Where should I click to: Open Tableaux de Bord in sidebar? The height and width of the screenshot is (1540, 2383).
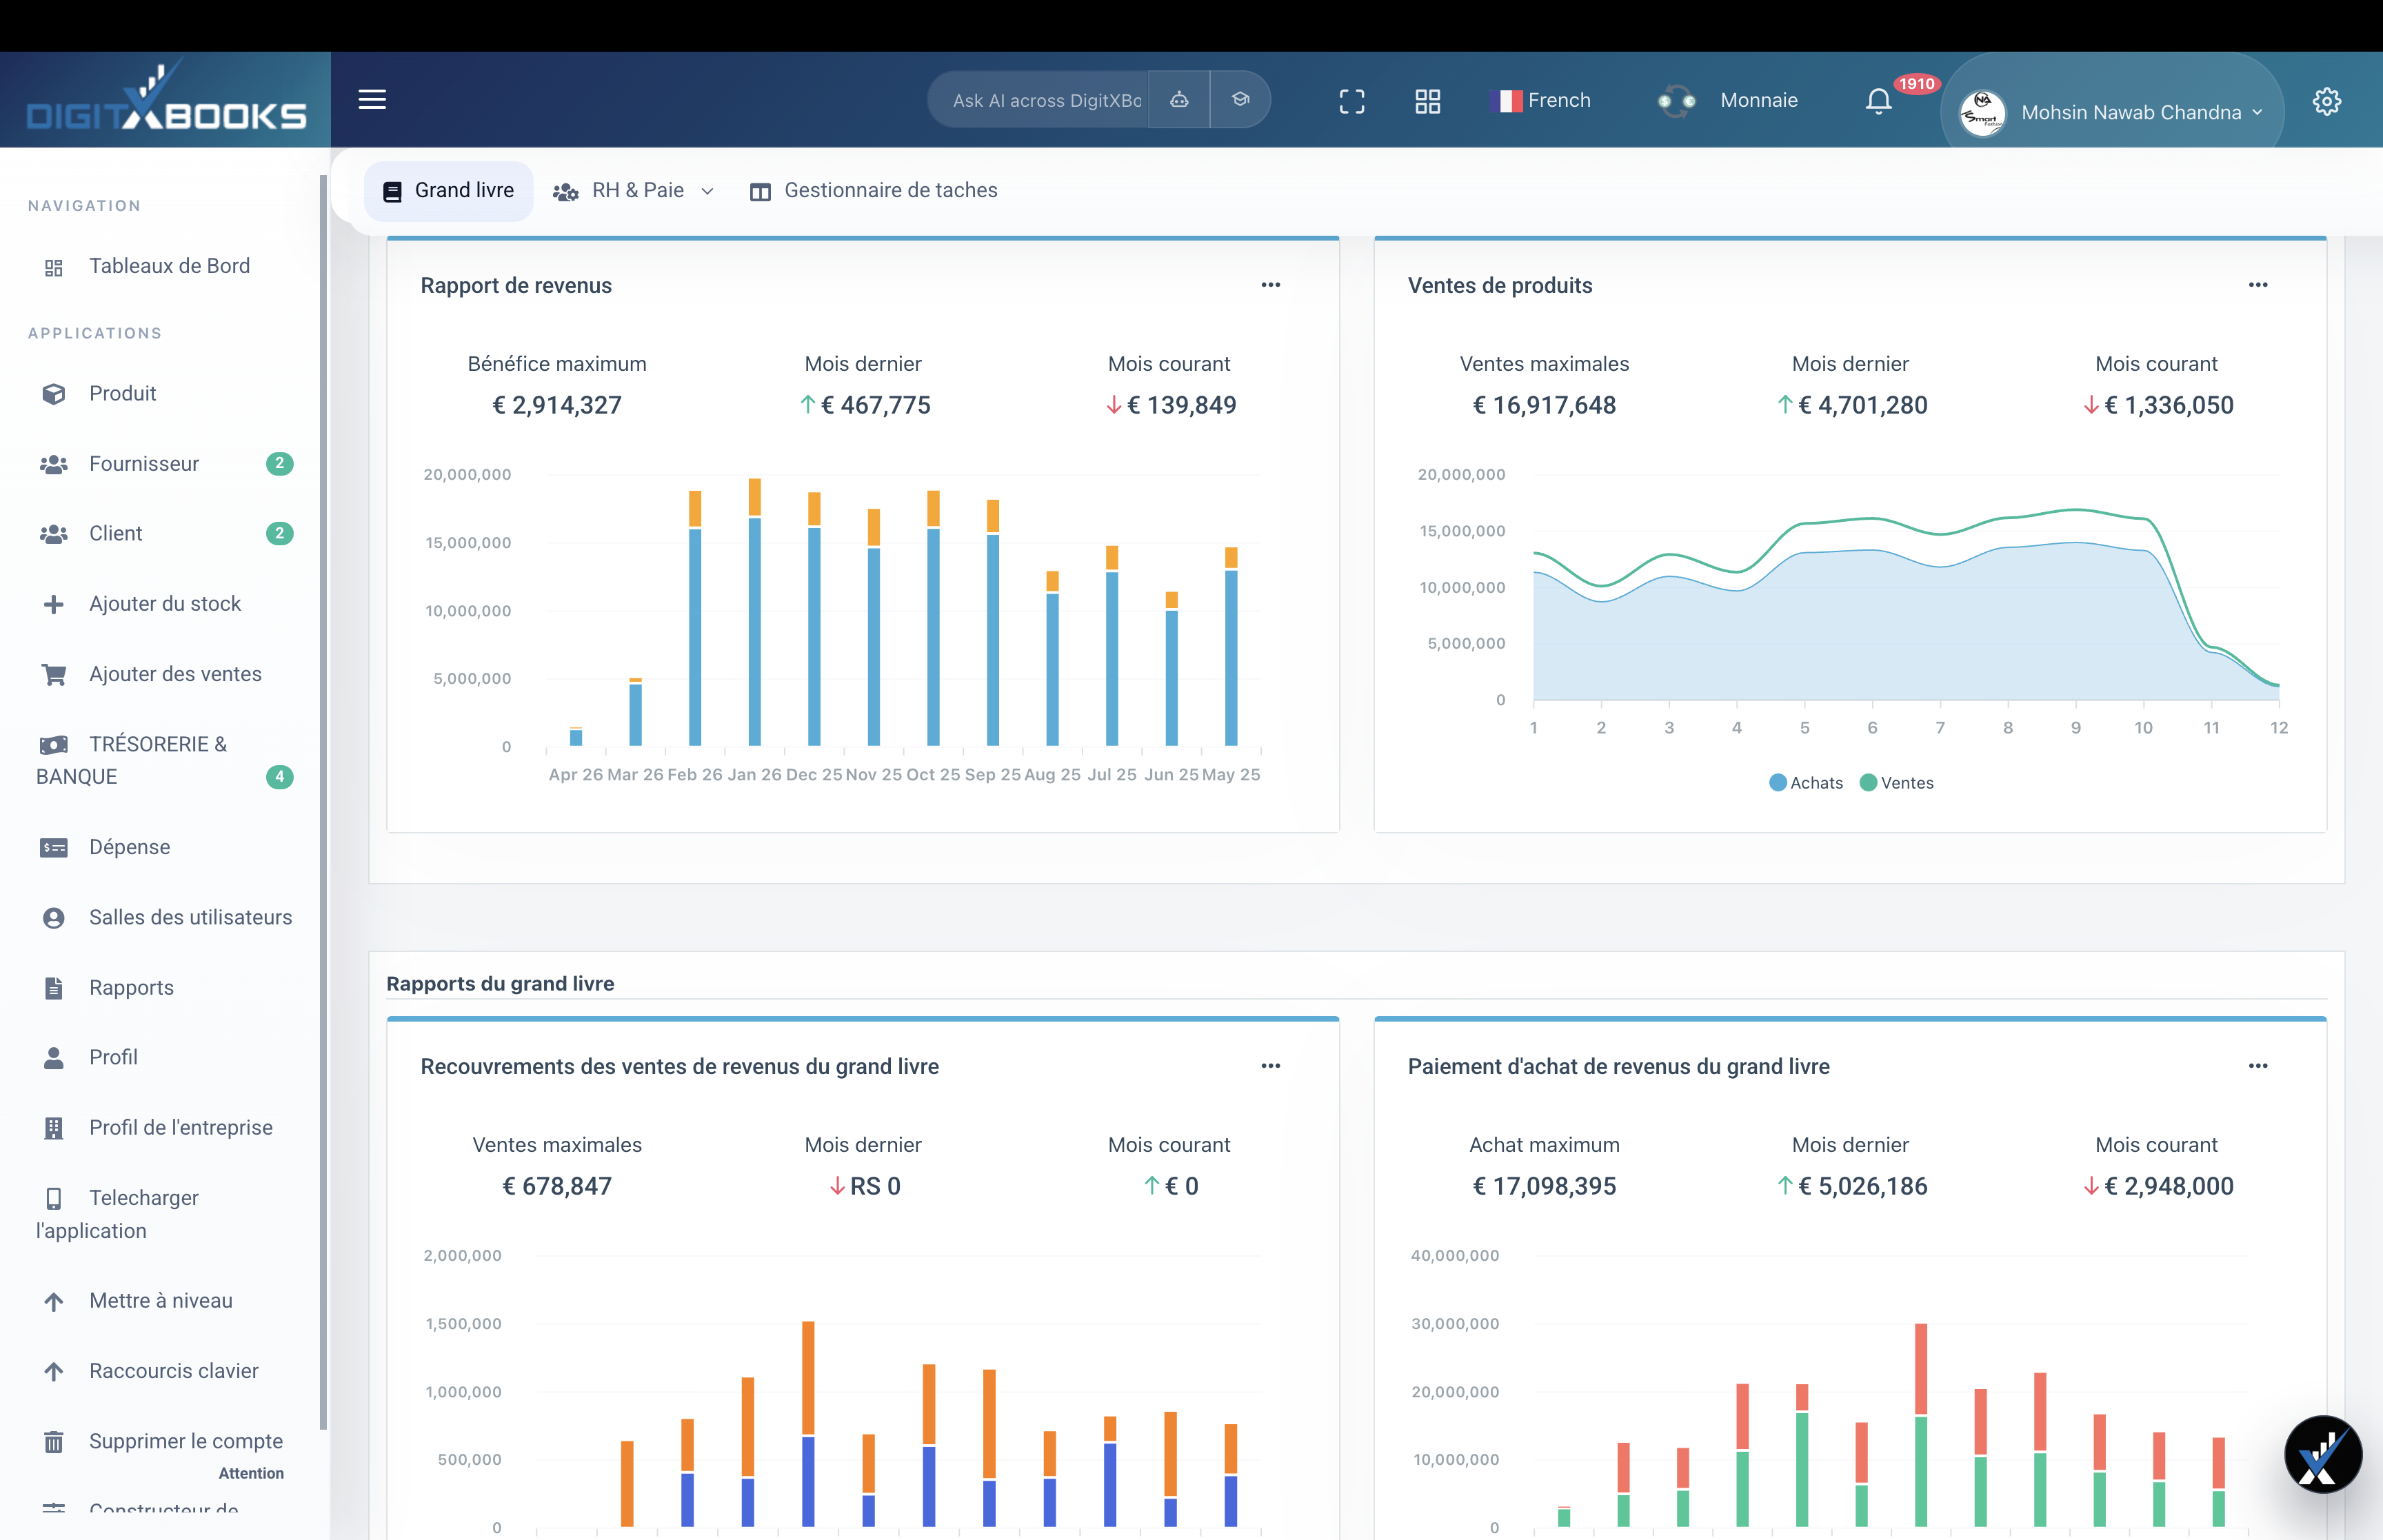coord(169,266)
